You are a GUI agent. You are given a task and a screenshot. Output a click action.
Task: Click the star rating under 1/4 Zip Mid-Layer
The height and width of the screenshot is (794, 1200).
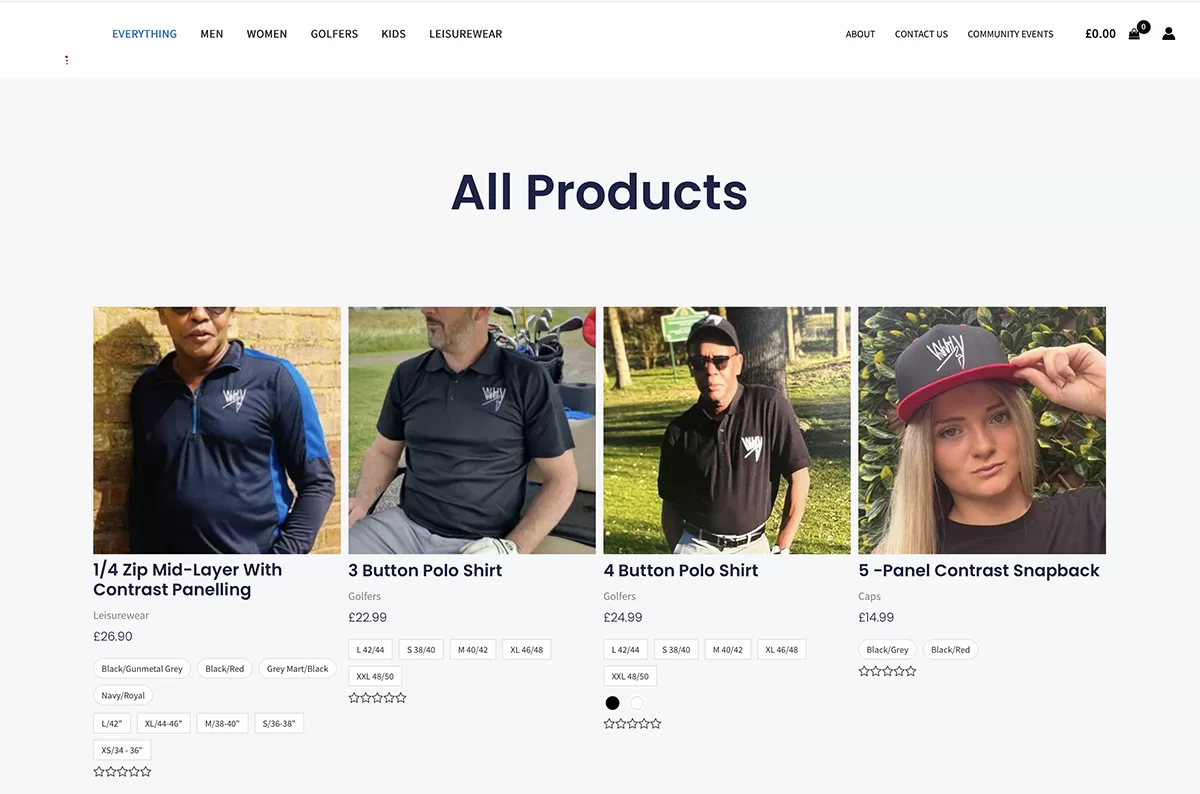click(122, 772)
